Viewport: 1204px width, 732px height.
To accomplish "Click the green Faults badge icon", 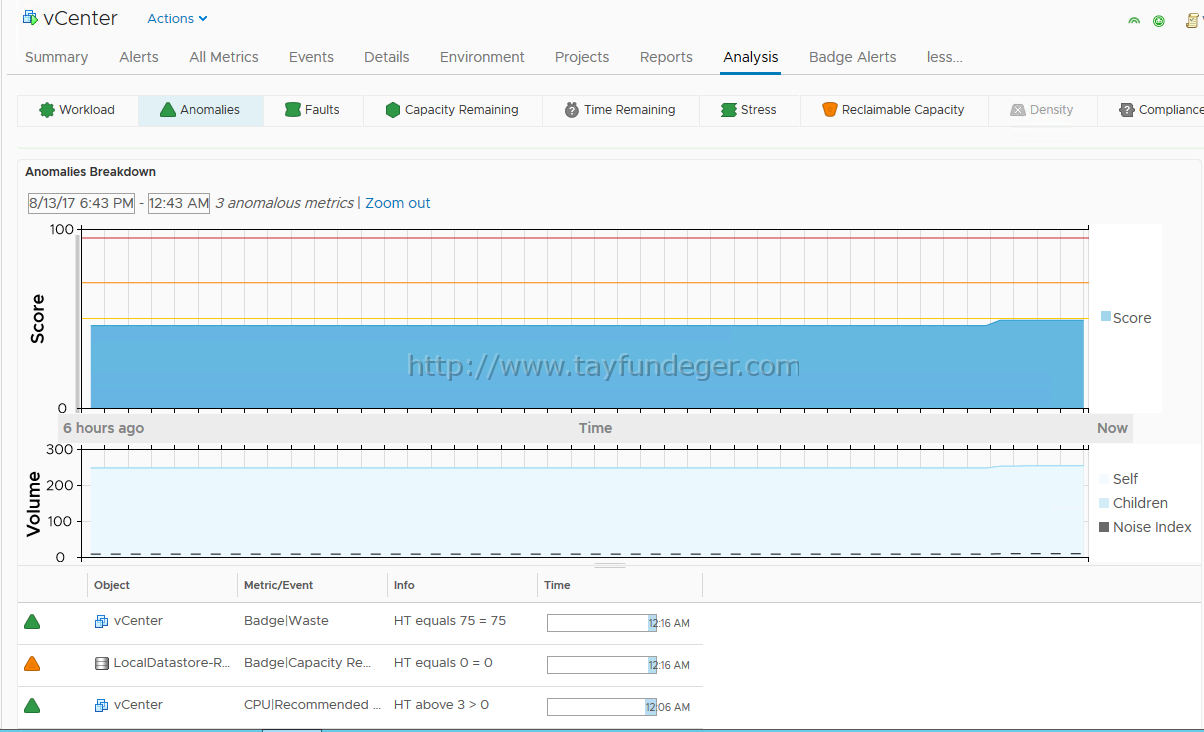I will 293,110.
